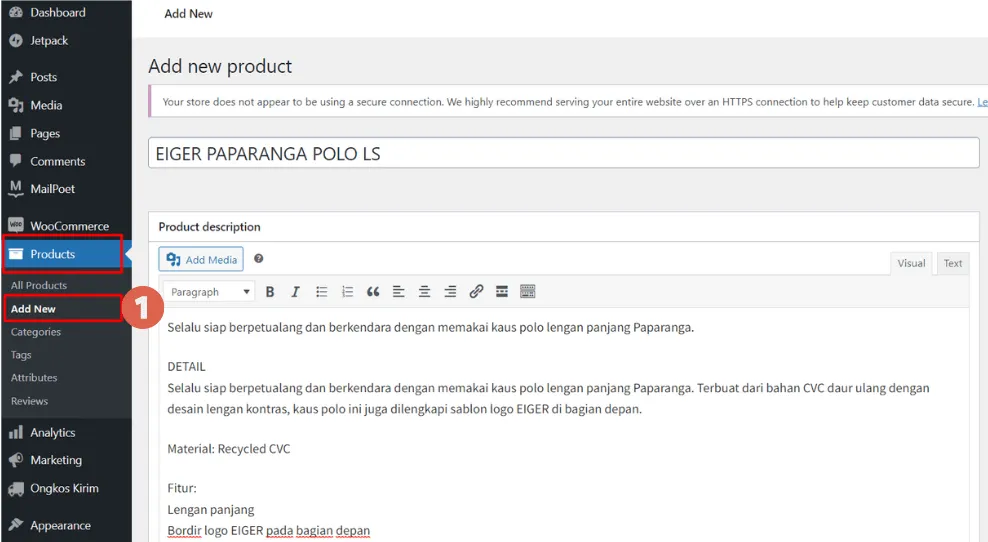Click the Comments bubble icon

16,161
